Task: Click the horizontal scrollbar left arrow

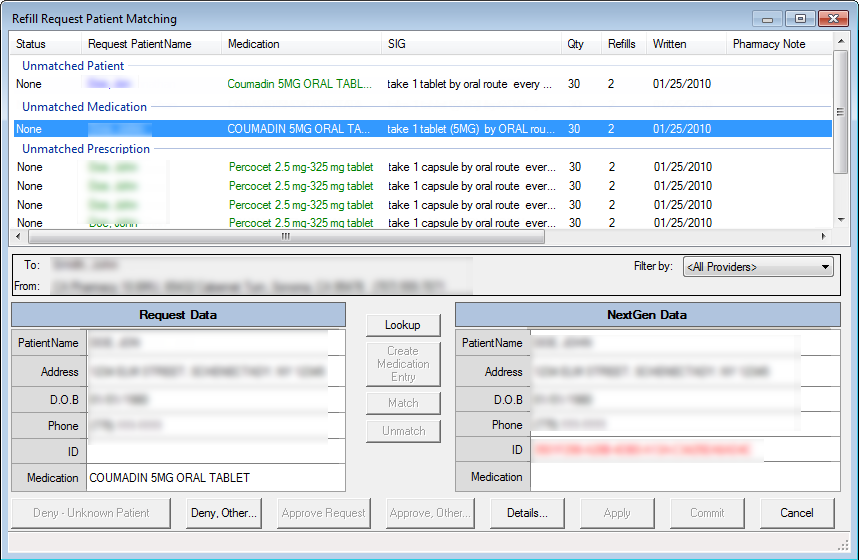Action: click(19, 236)
